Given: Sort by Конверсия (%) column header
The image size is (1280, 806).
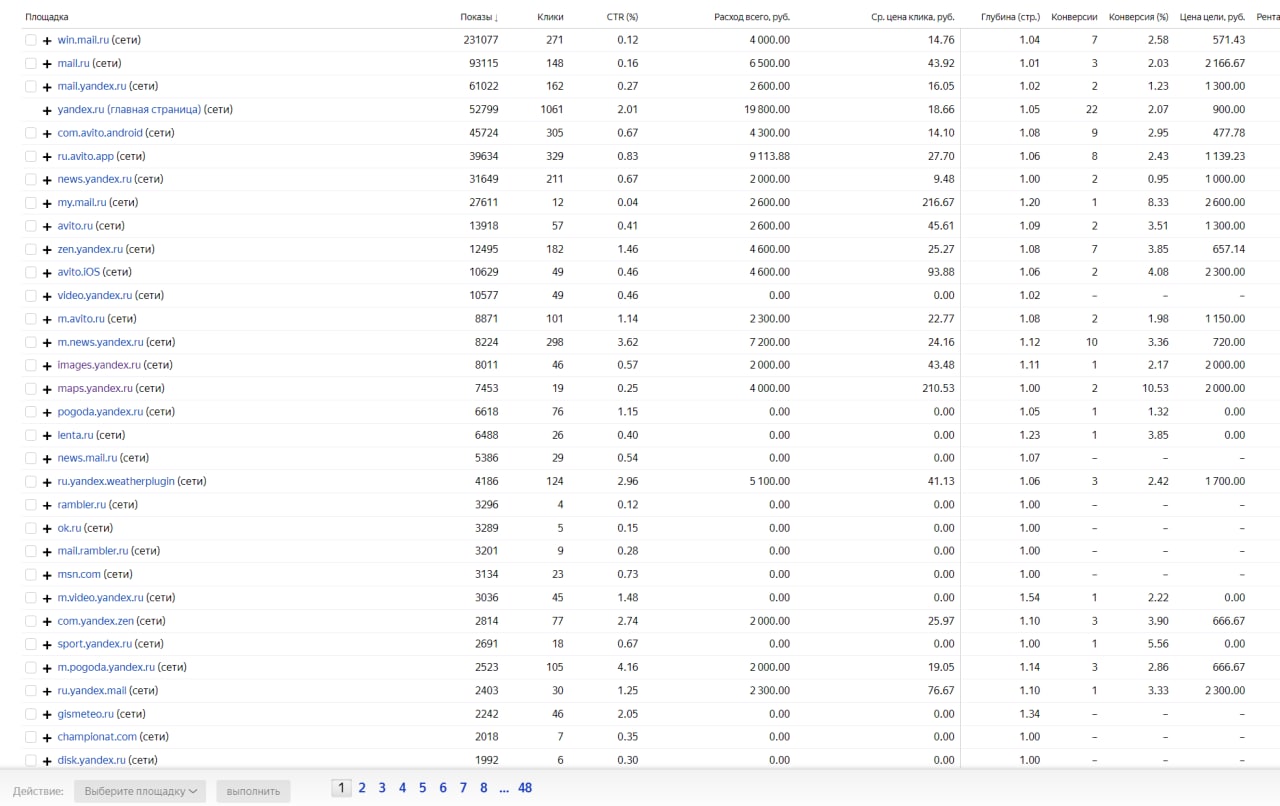Looking at the screenshot, I should (1139, 17).
